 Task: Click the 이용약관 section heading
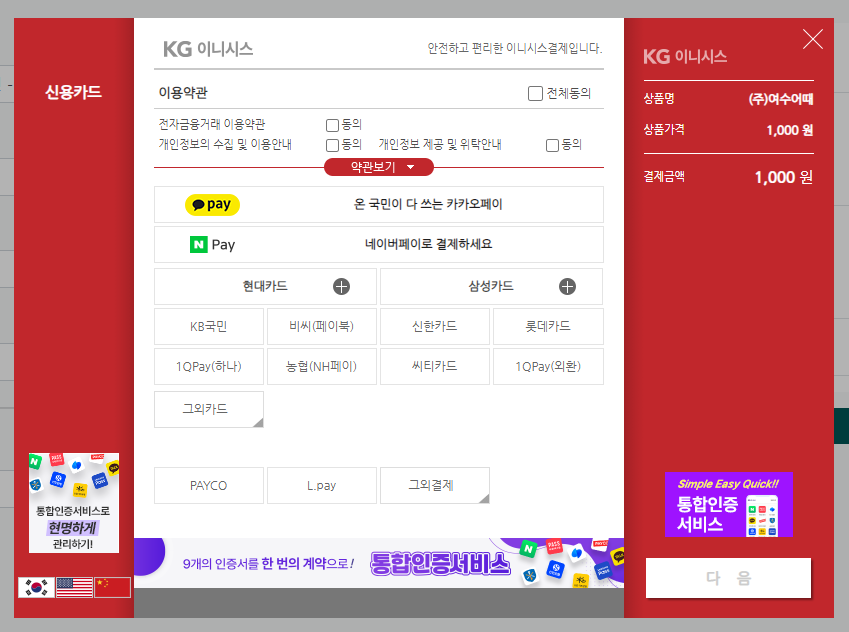click(x=183, y=93)
